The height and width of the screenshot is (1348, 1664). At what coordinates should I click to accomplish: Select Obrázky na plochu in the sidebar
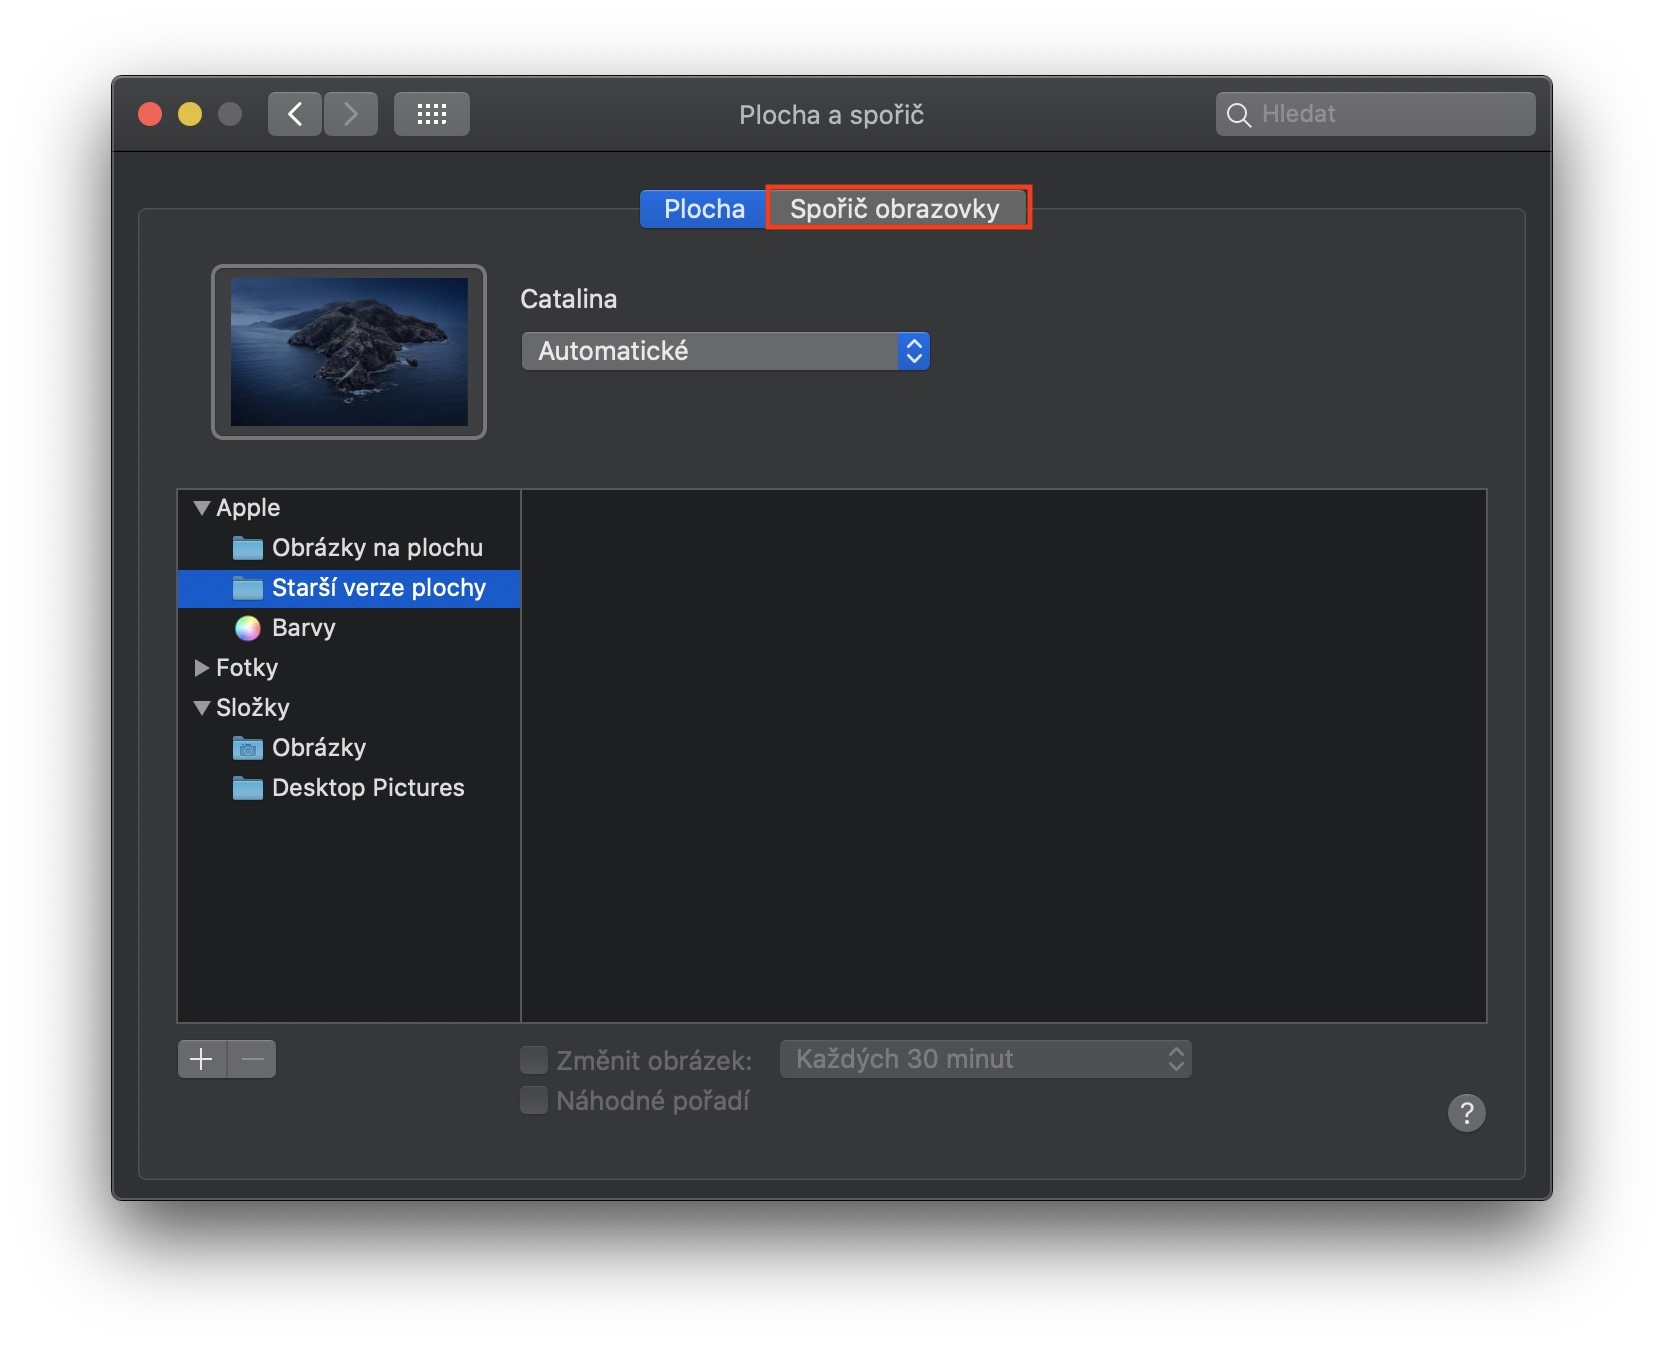click(349, 548)
